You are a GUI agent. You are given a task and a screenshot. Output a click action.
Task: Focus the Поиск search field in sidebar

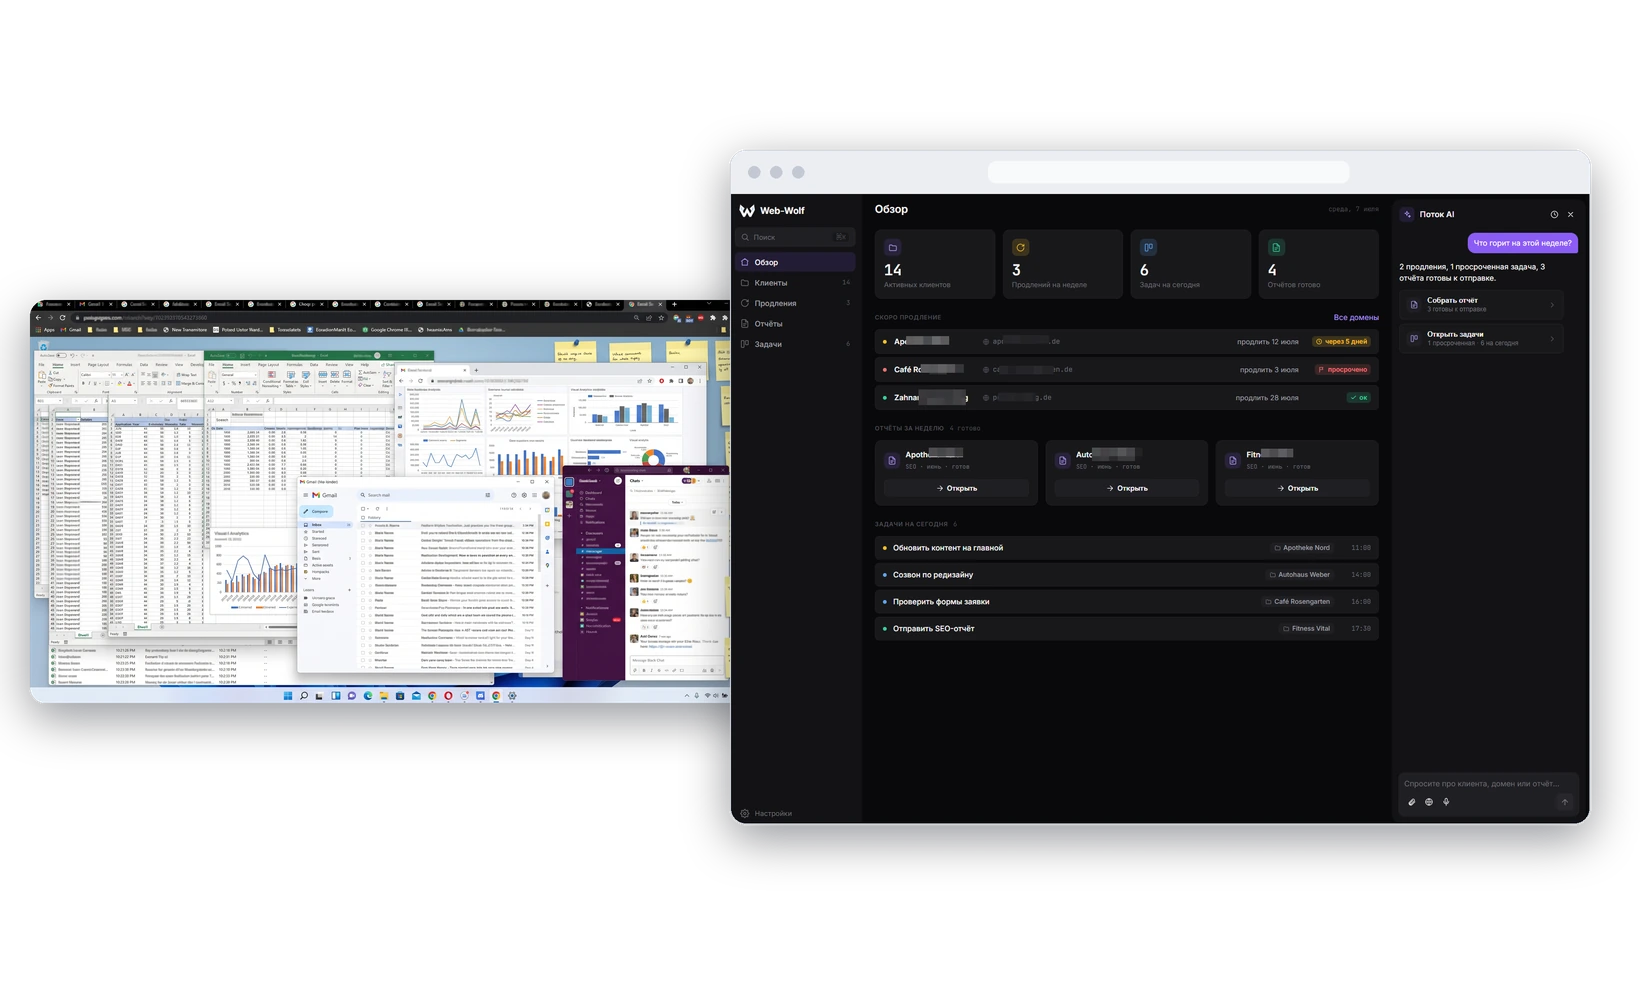(x=796, y=237)
